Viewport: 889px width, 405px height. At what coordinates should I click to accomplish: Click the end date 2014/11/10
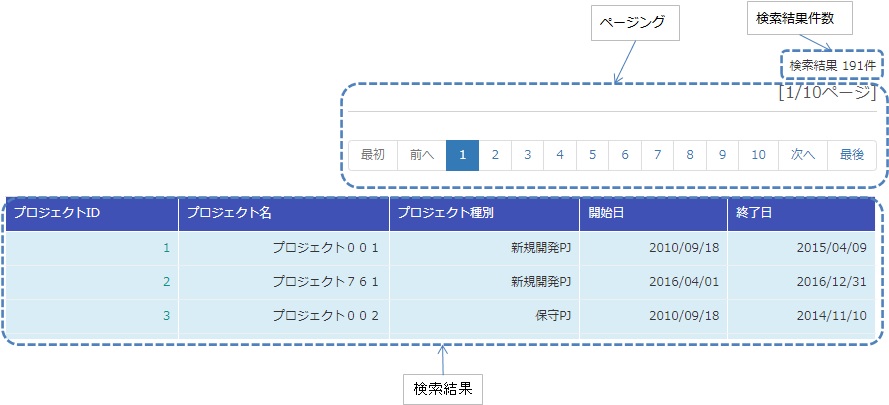tap(832, 316)
